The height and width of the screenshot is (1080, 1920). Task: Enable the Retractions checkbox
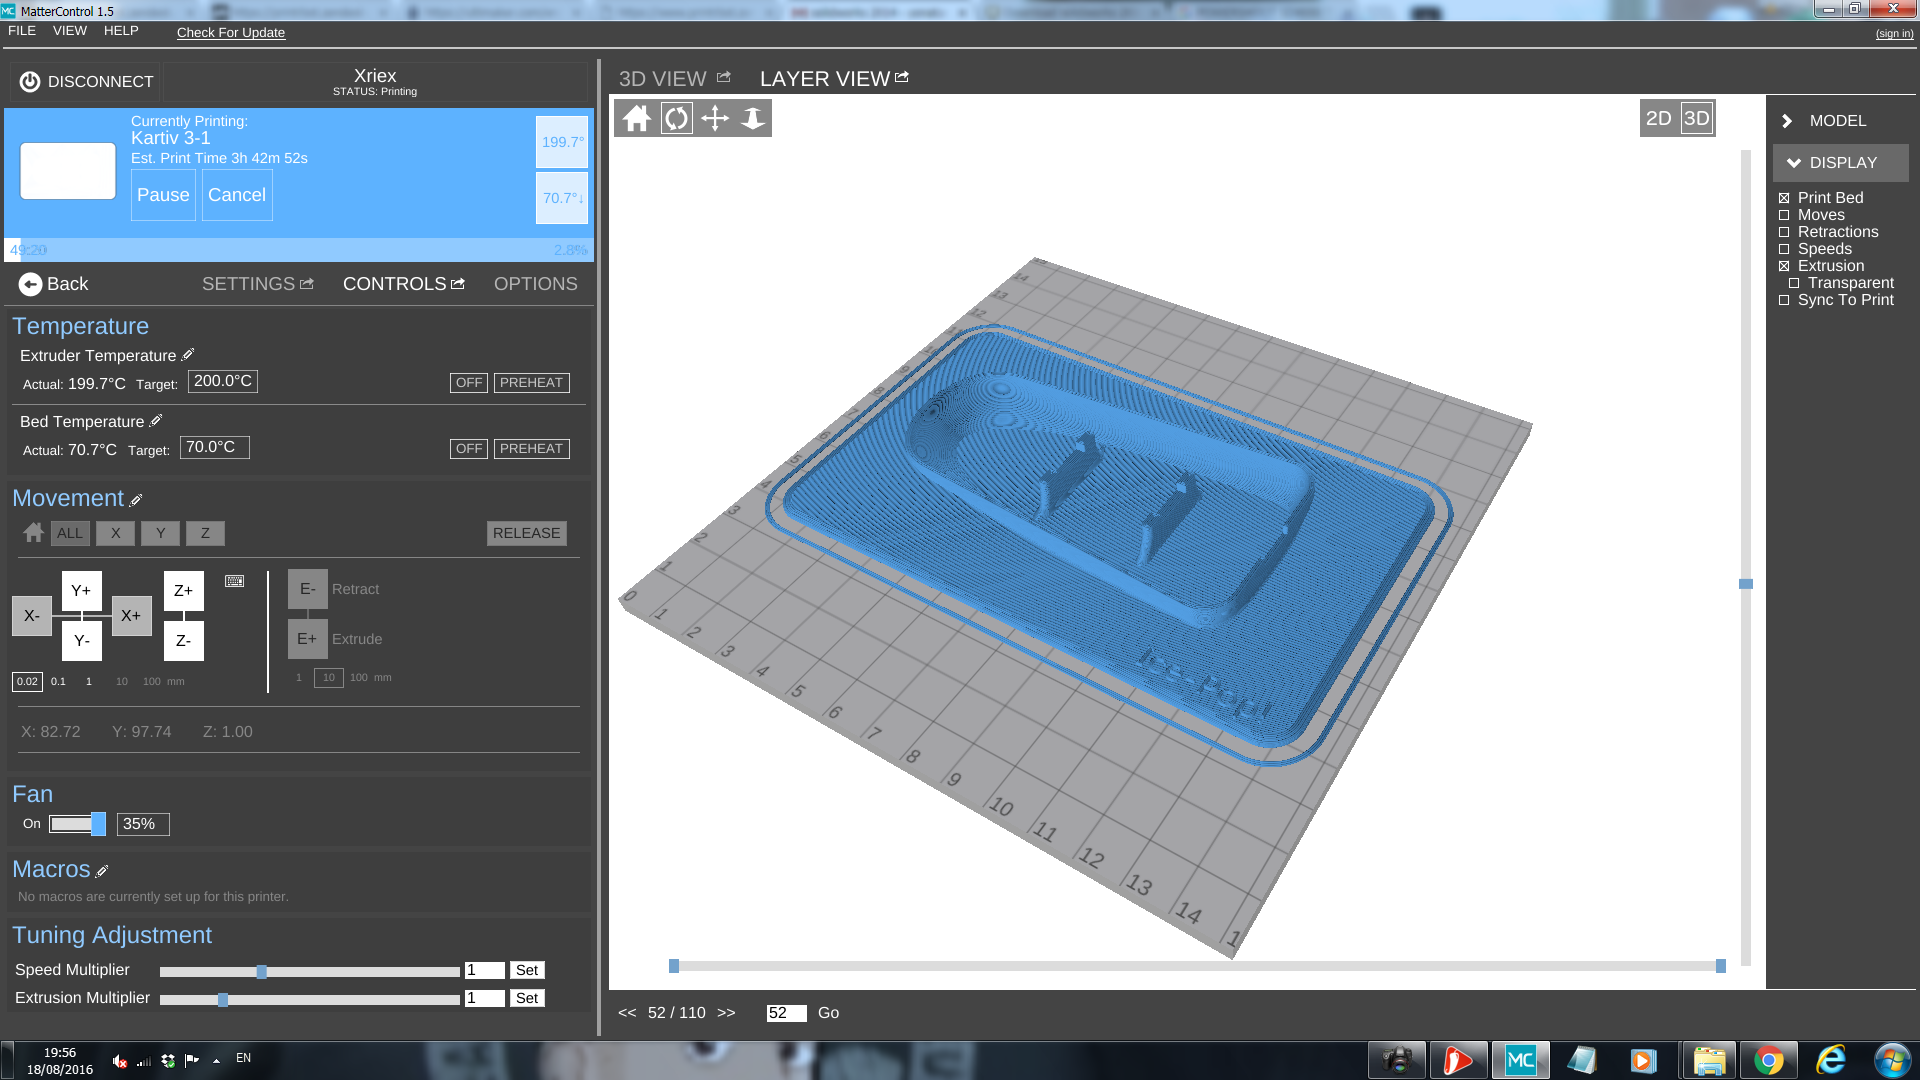coord(1784,232)
